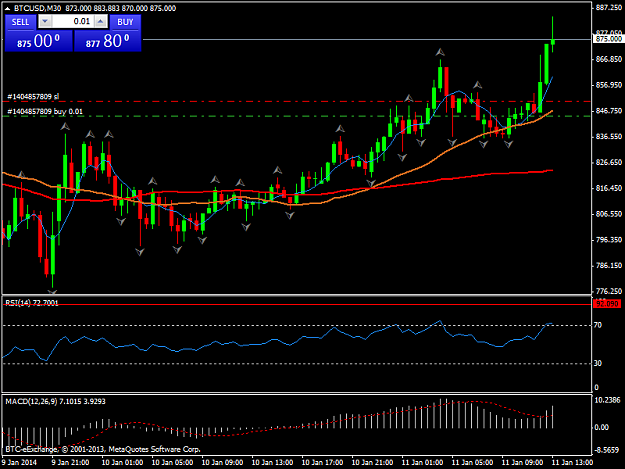
Task: Click the 796.350 price scale label
Action: 609,239
